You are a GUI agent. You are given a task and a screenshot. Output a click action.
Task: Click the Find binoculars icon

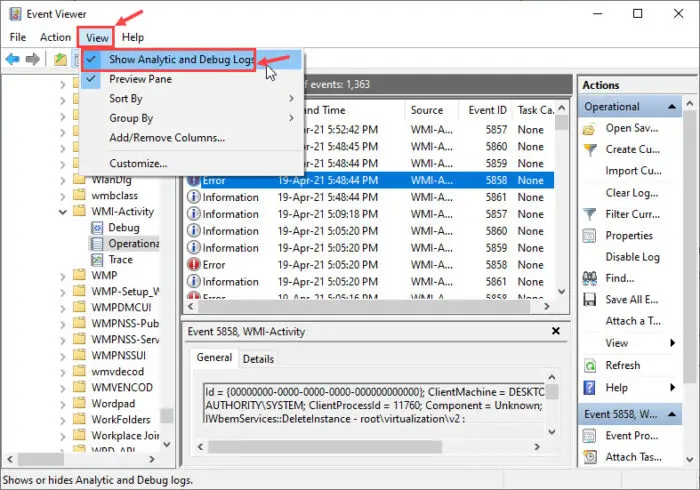coord(589,278)
